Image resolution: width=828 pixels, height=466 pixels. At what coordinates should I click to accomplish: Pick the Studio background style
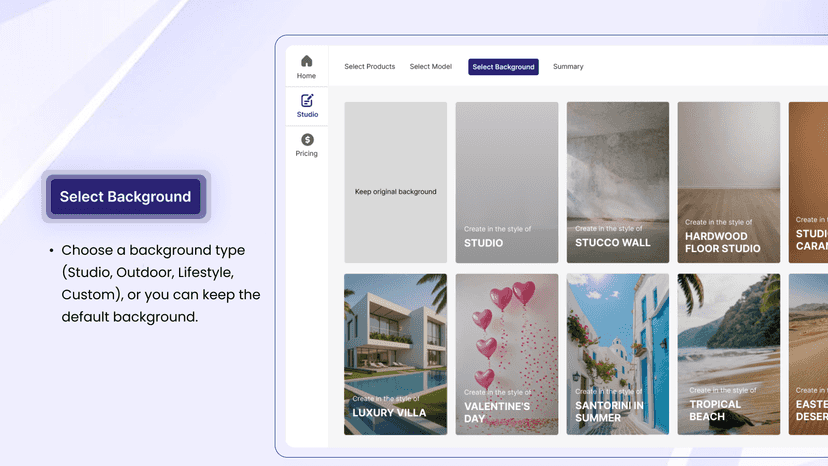pyautogui.click(x=507, y=182)
